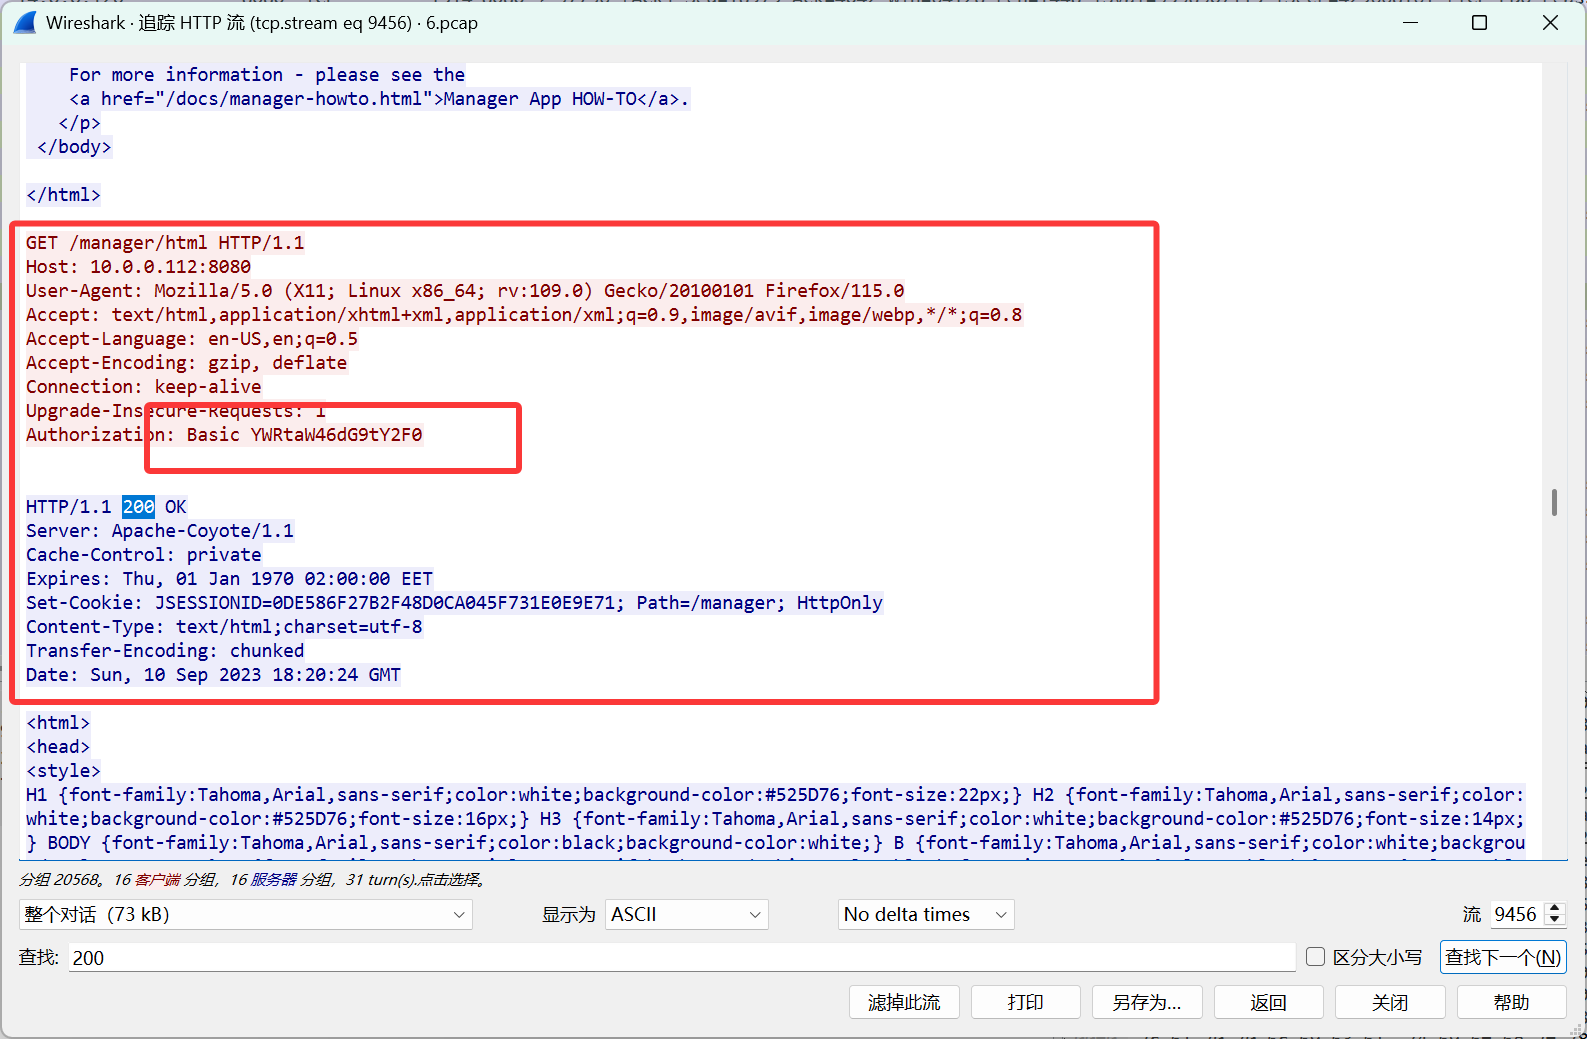Open the No delta times dropdown
This screenshot has width=1587, height=1039.
point(925,914)
